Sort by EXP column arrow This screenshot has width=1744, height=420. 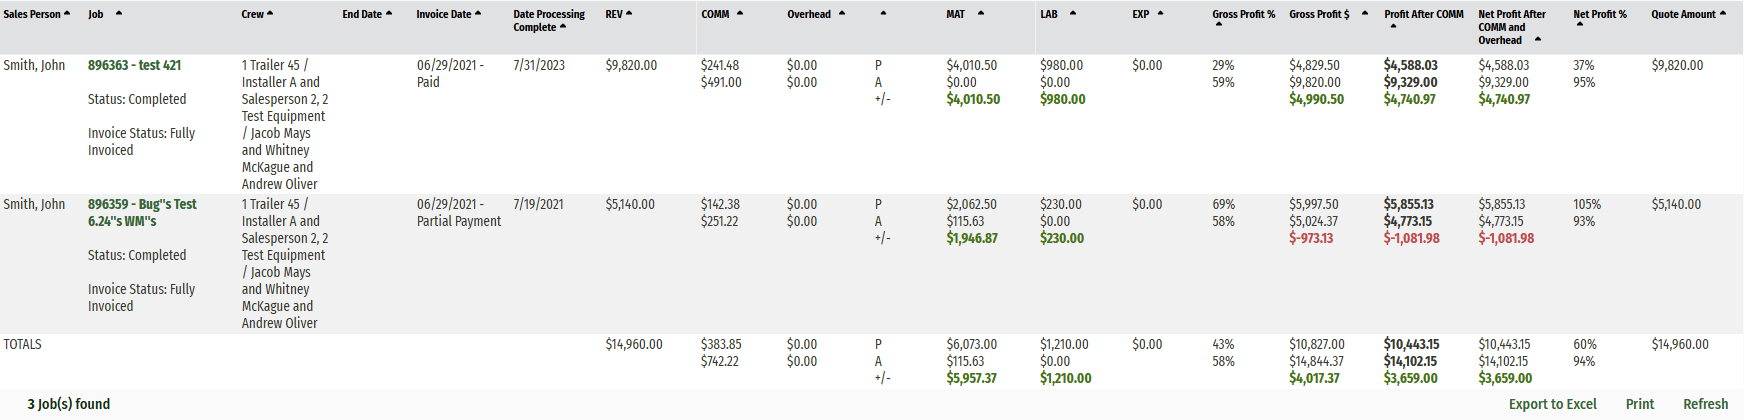click(x=1161, y=14)
